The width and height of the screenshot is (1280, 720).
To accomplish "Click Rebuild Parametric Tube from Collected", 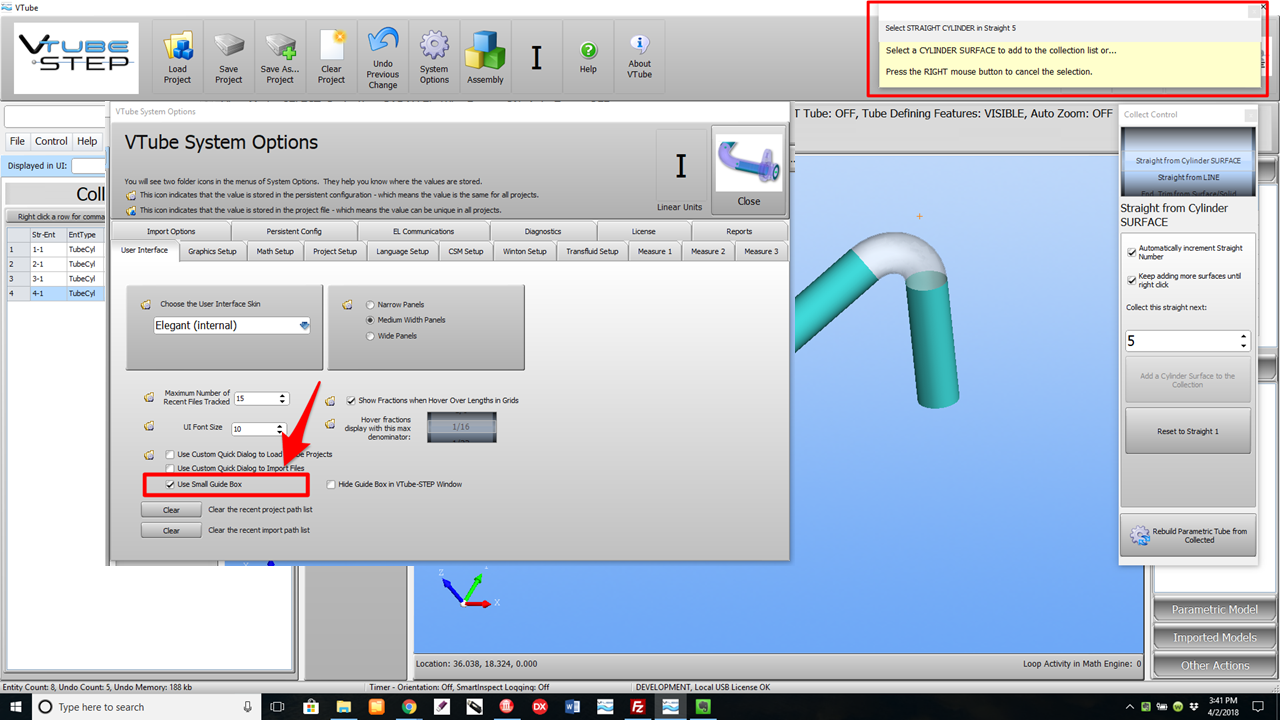I will tap(1188, 536).
